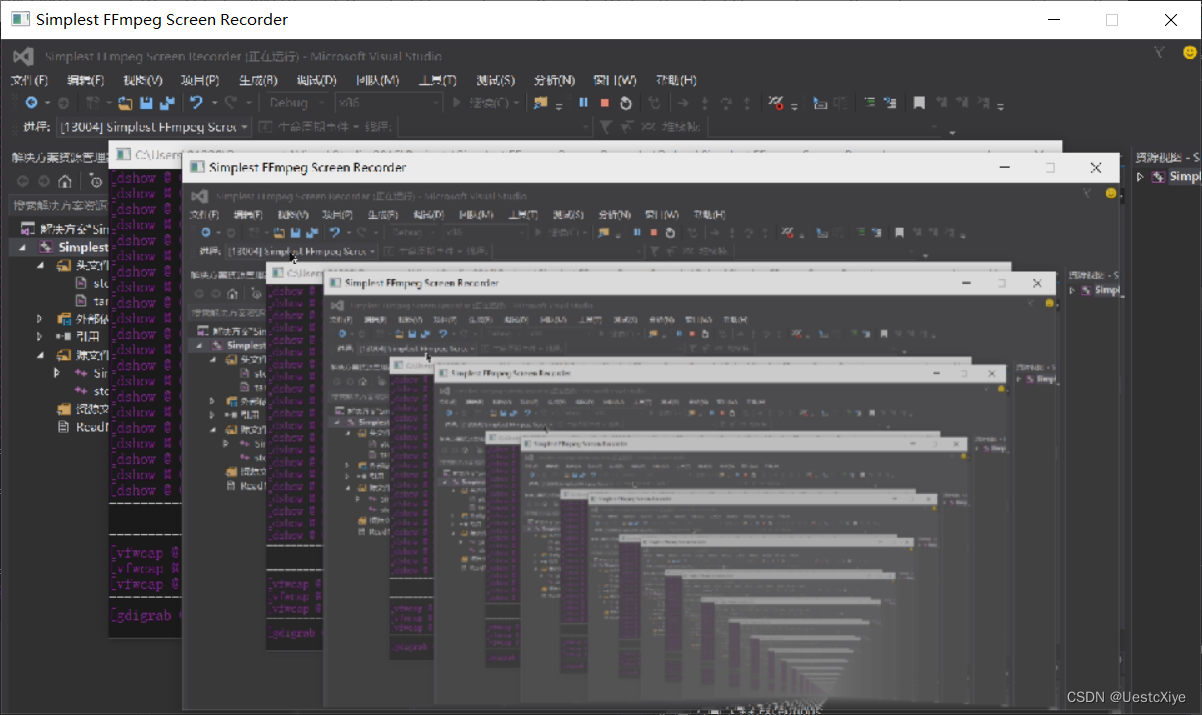Click the Pause debugging icon

(584, 103)
